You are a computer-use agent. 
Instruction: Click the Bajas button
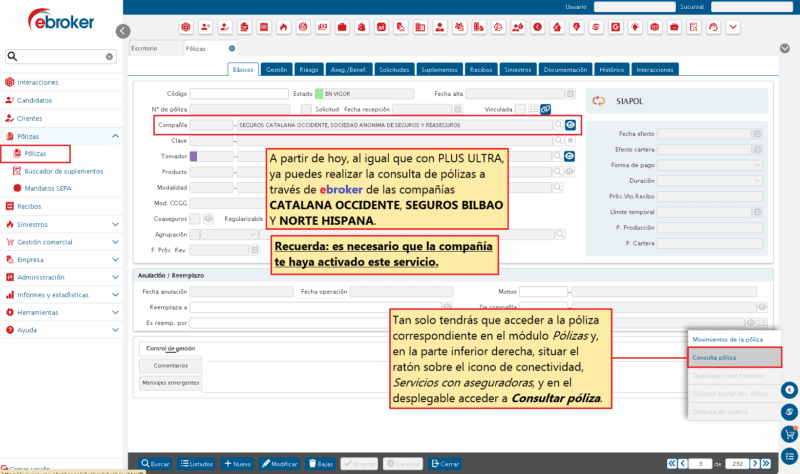click(321, 464)
